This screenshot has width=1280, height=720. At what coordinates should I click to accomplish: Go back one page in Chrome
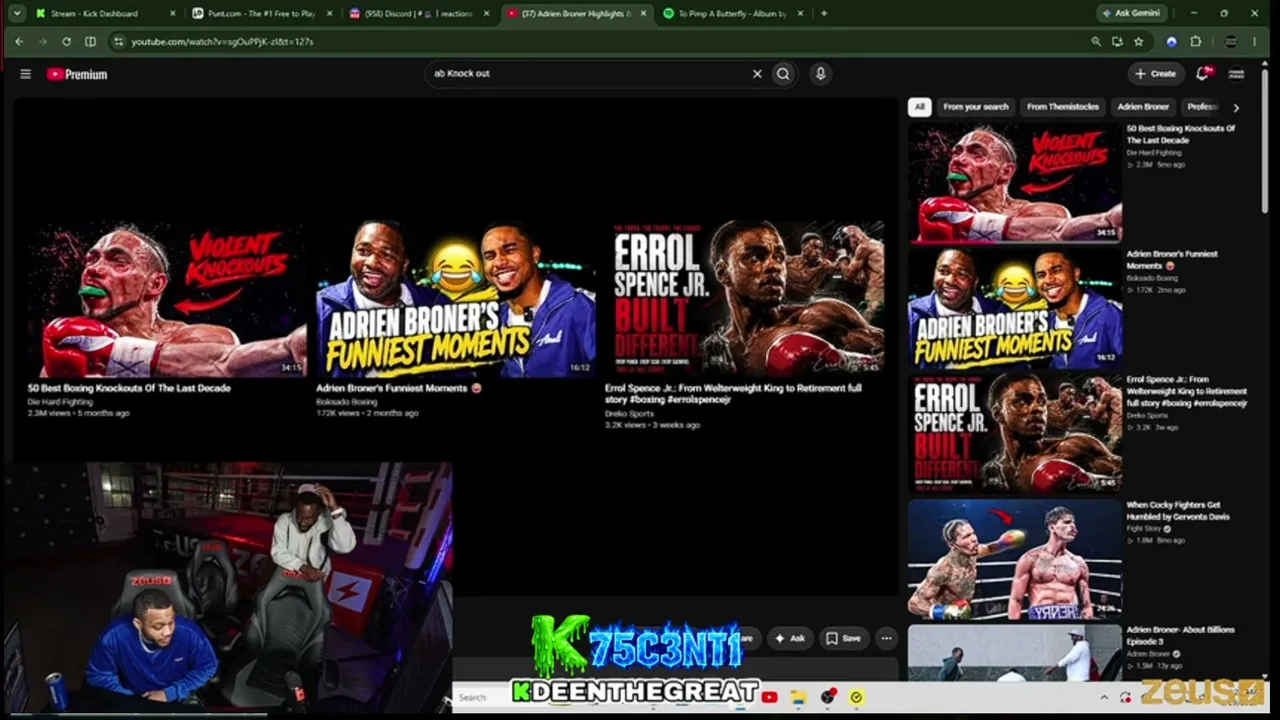coord(19,42)
